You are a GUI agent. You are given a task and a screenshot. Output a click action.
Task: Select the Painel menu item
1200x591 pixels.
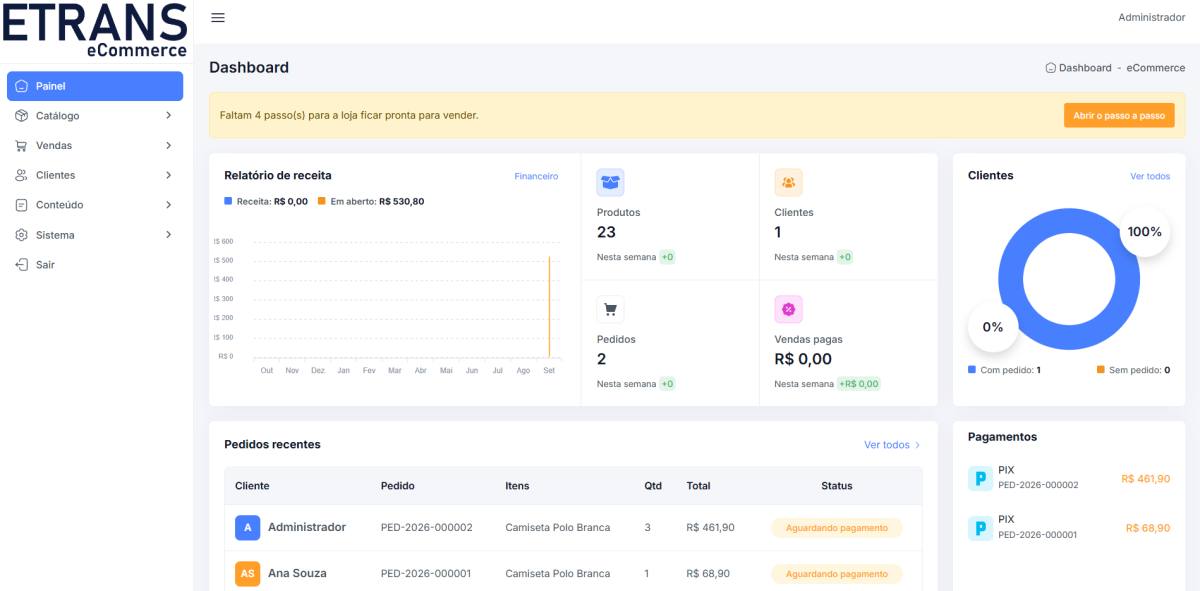[95, 86]
